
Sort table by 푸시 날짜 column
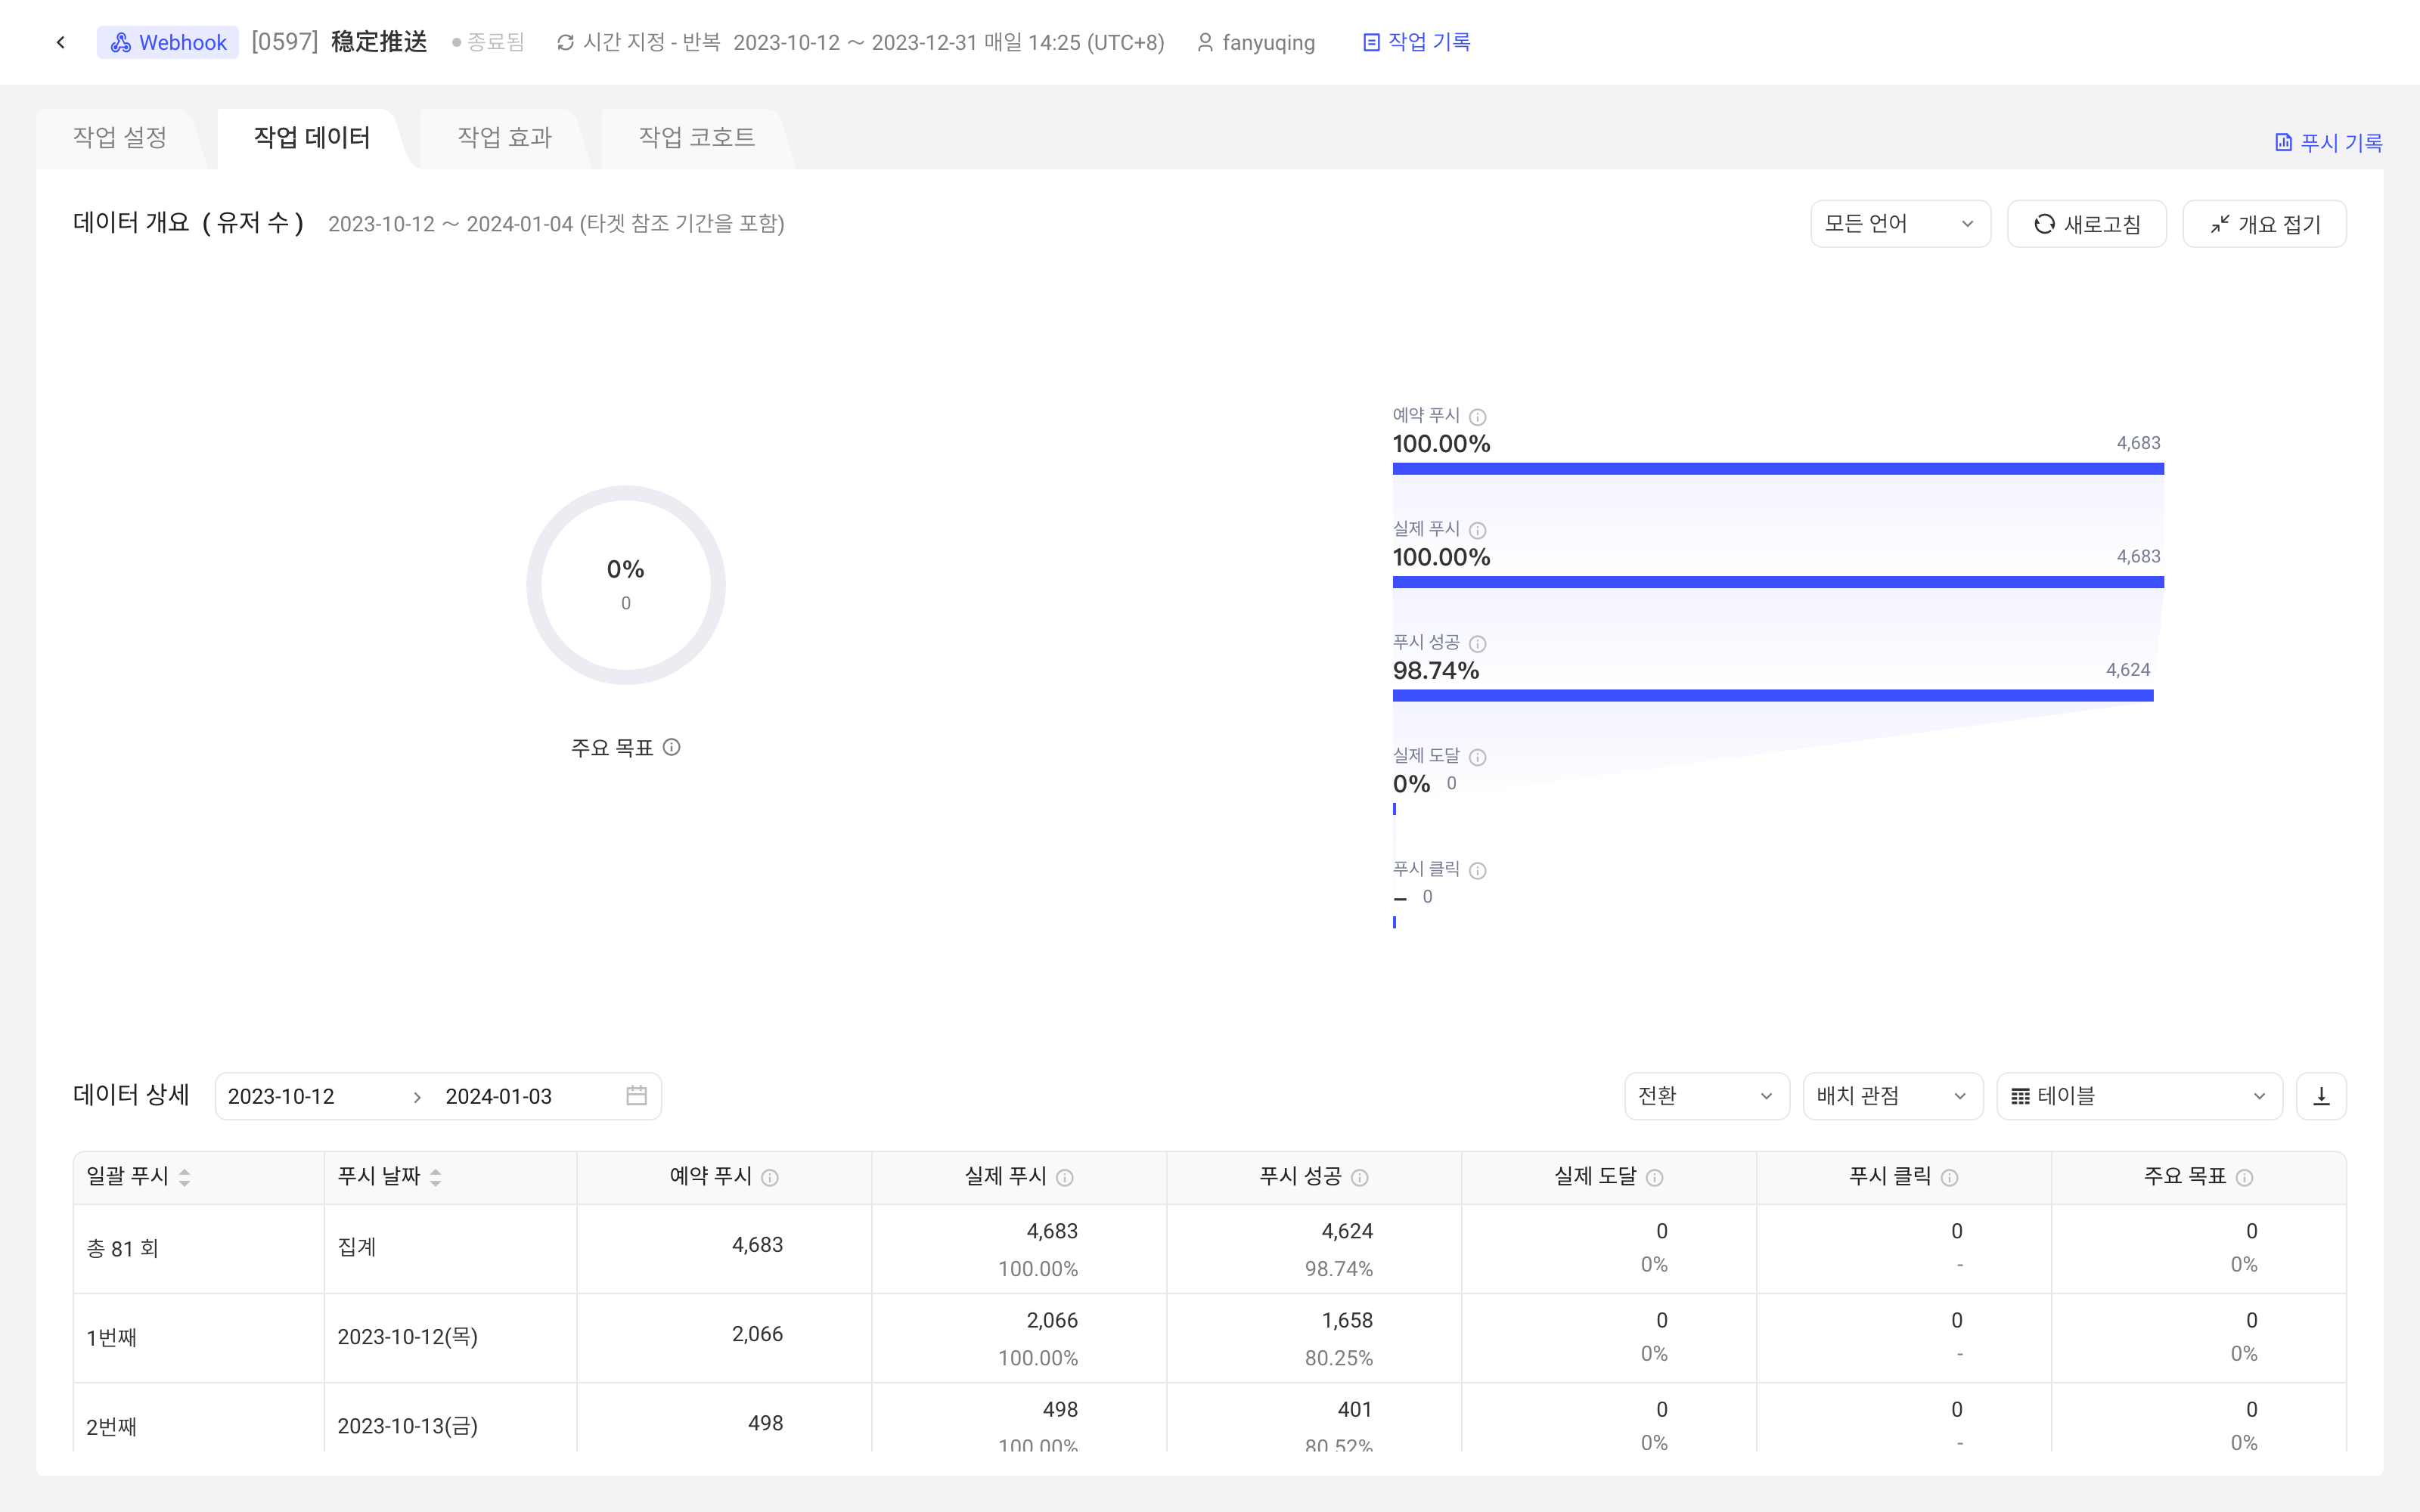[436, 1178]
